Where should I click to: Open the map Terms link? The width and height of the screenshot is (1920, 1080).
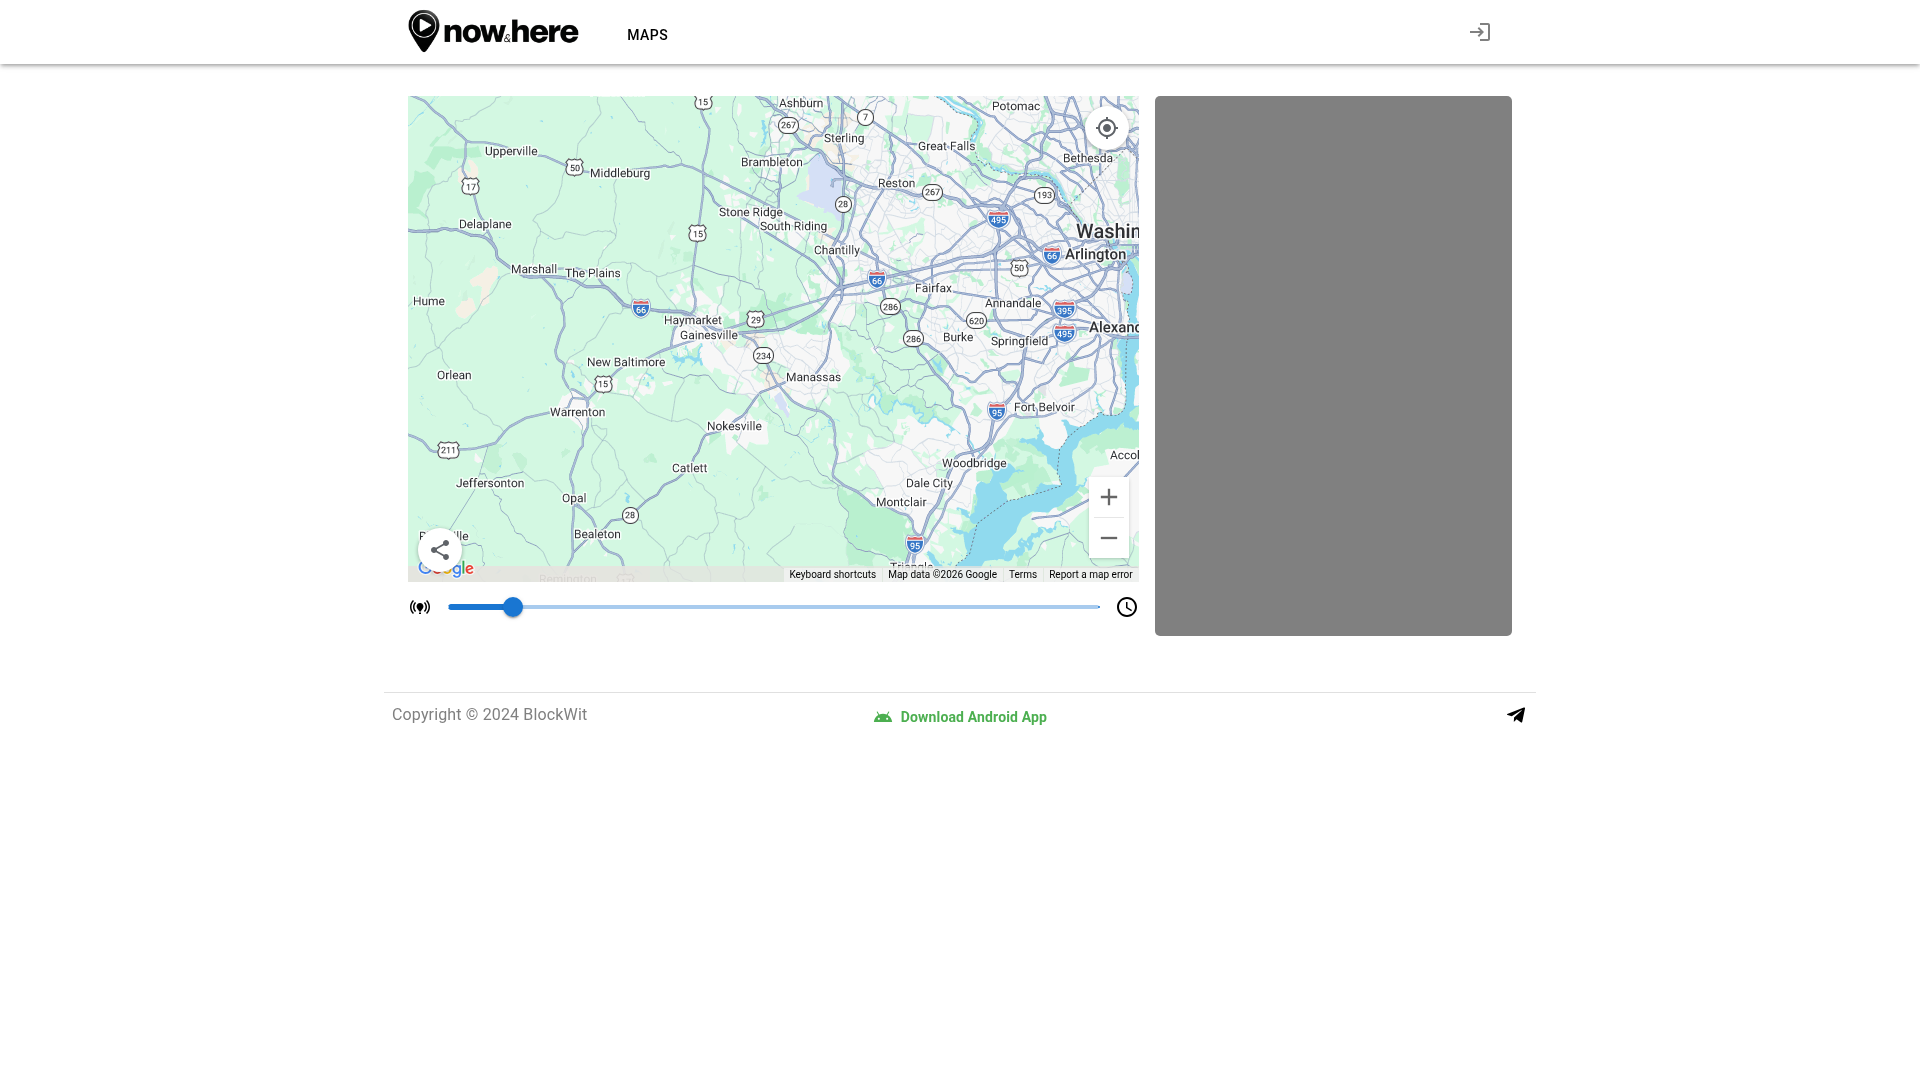coord(1023,575)
